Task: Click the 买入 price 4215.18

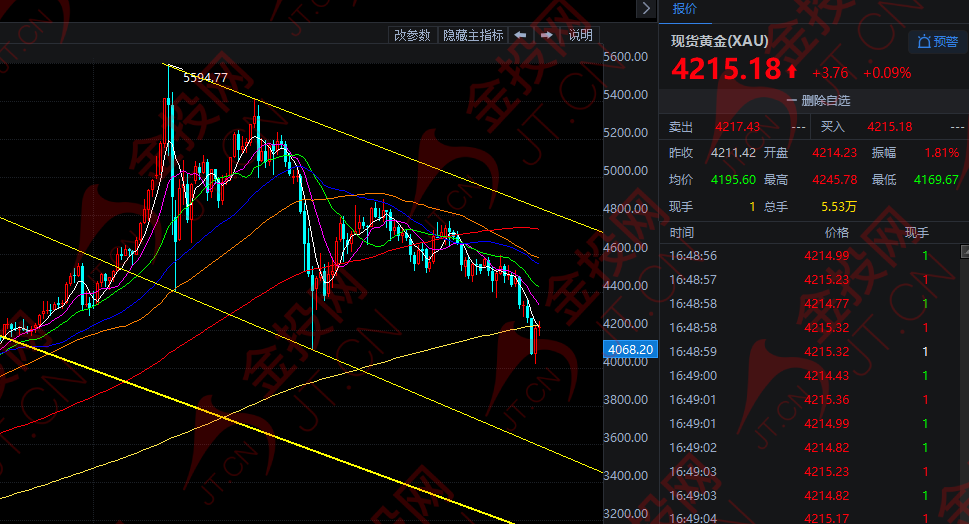Action: 889,127
